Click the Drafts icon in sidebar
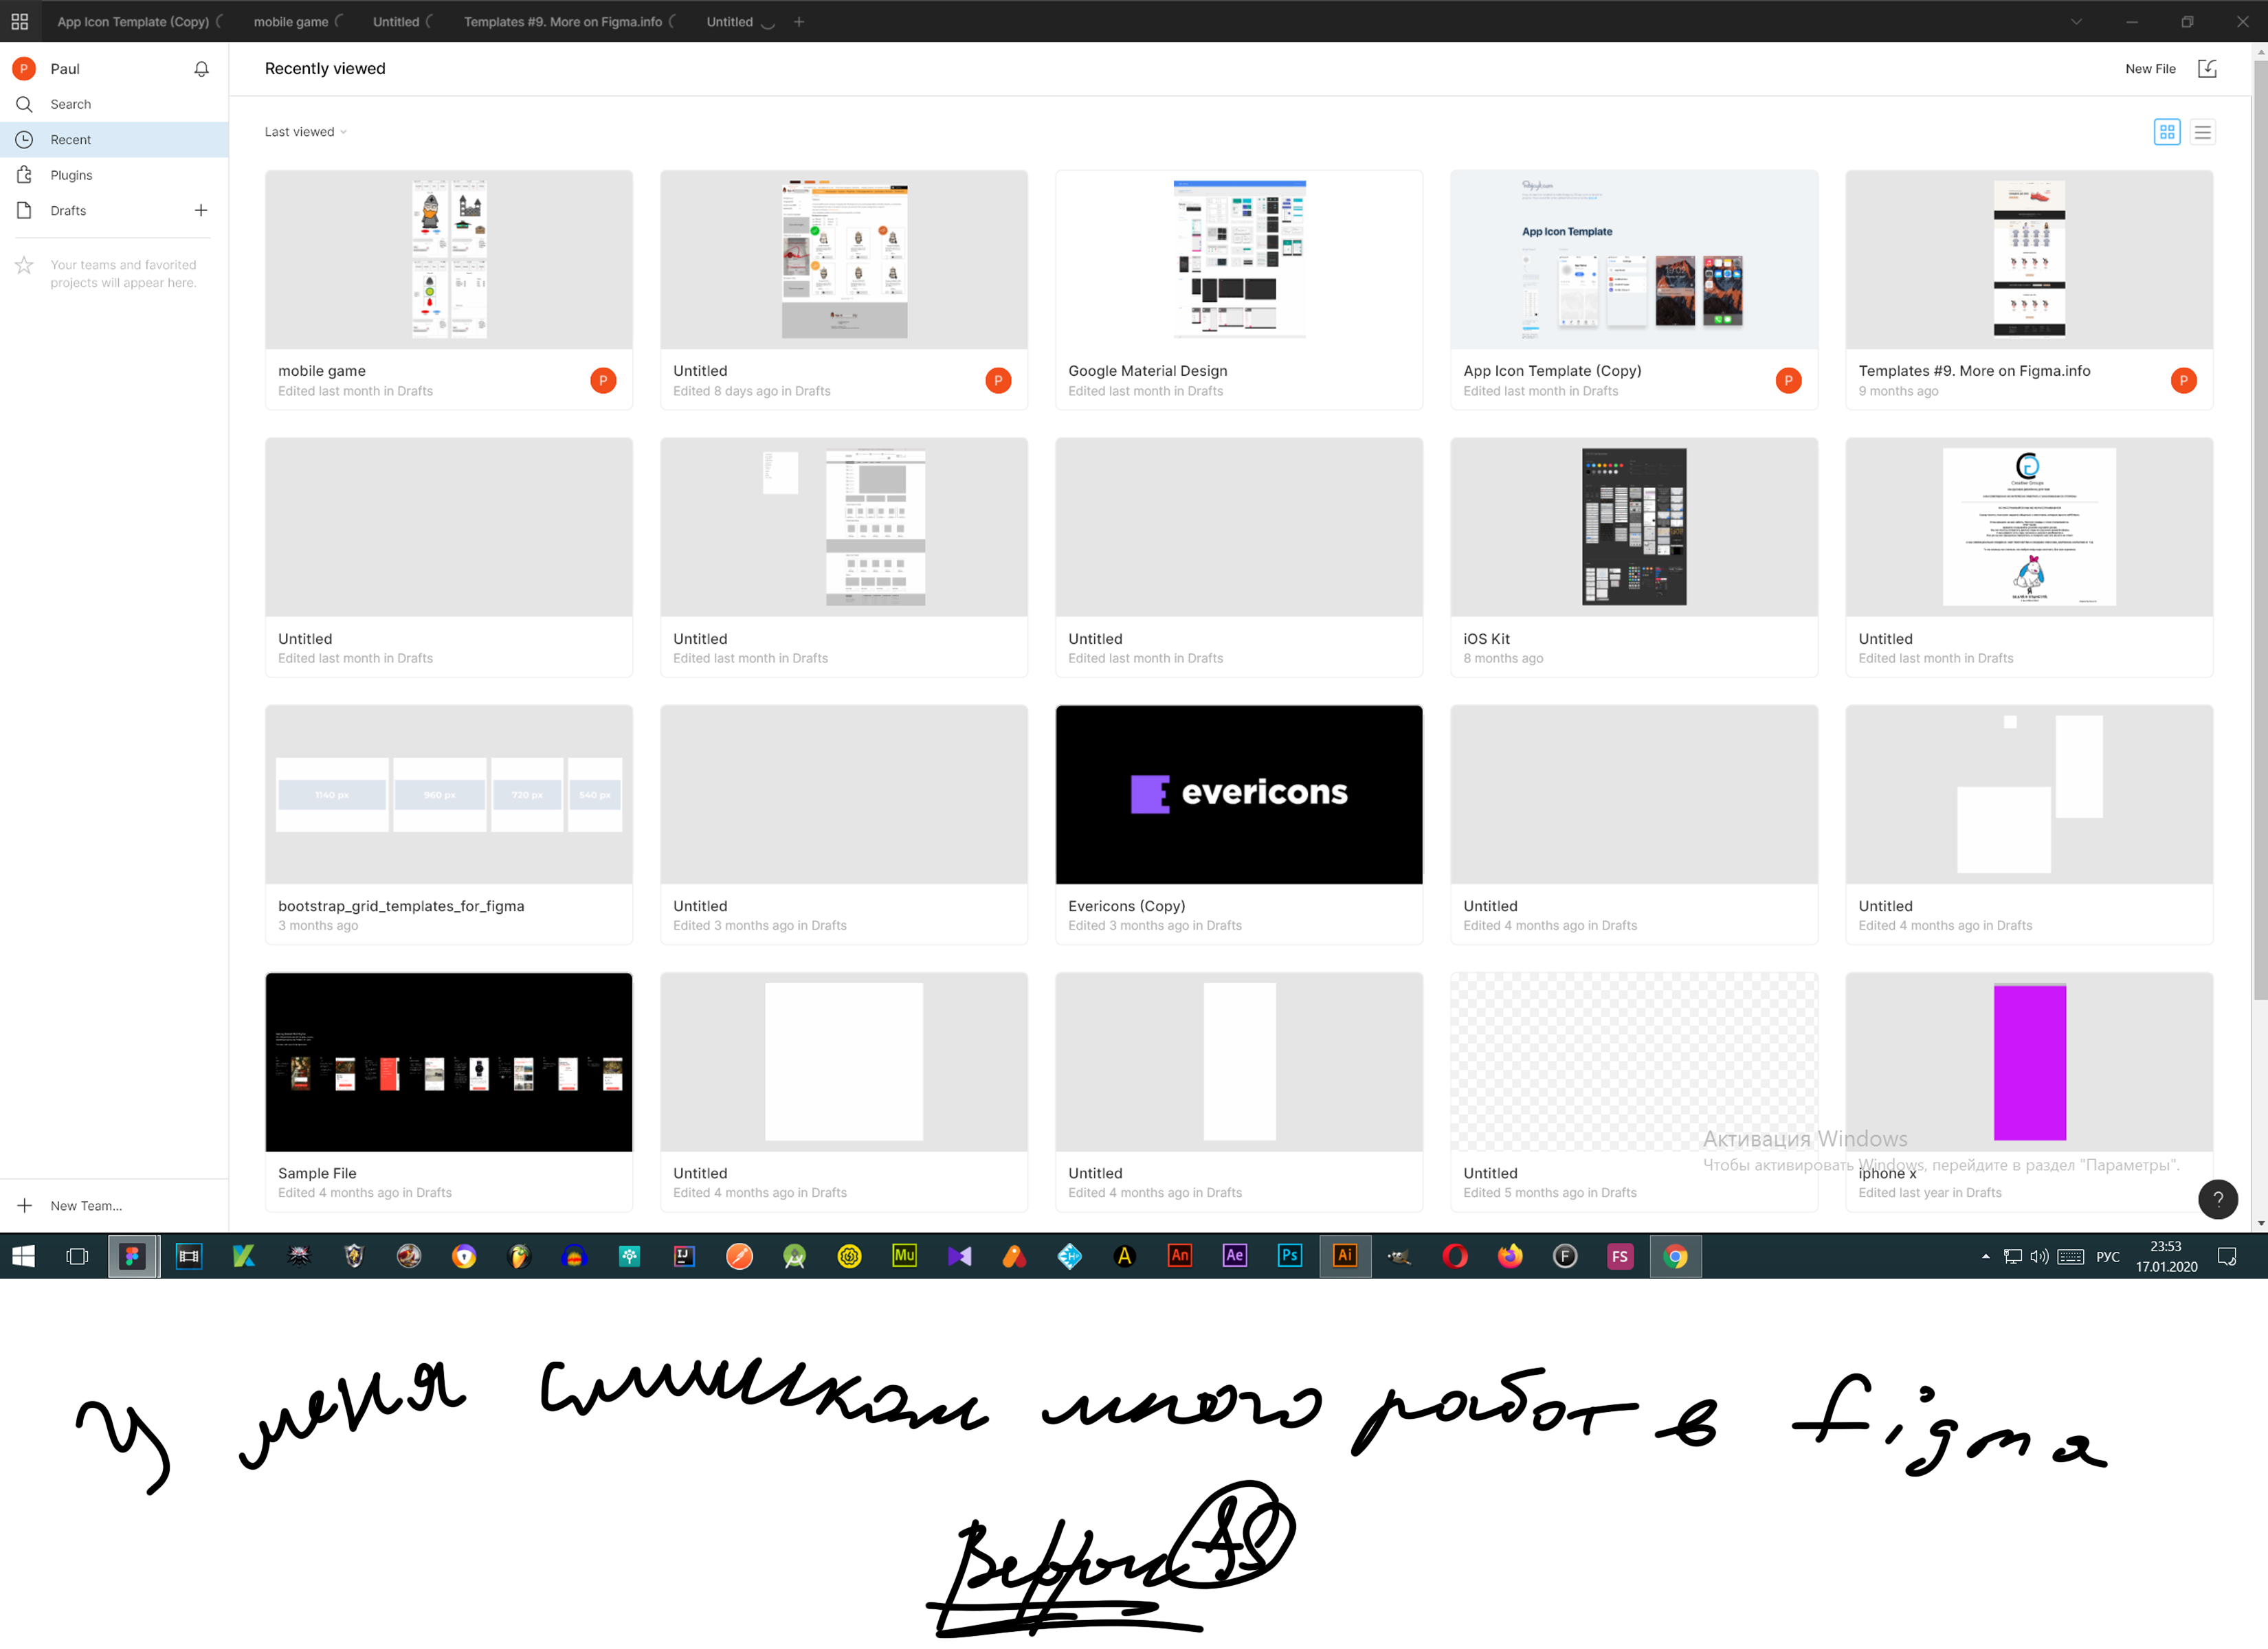The height and width of the screenshot is (1649, 2268). pos(25,211)
